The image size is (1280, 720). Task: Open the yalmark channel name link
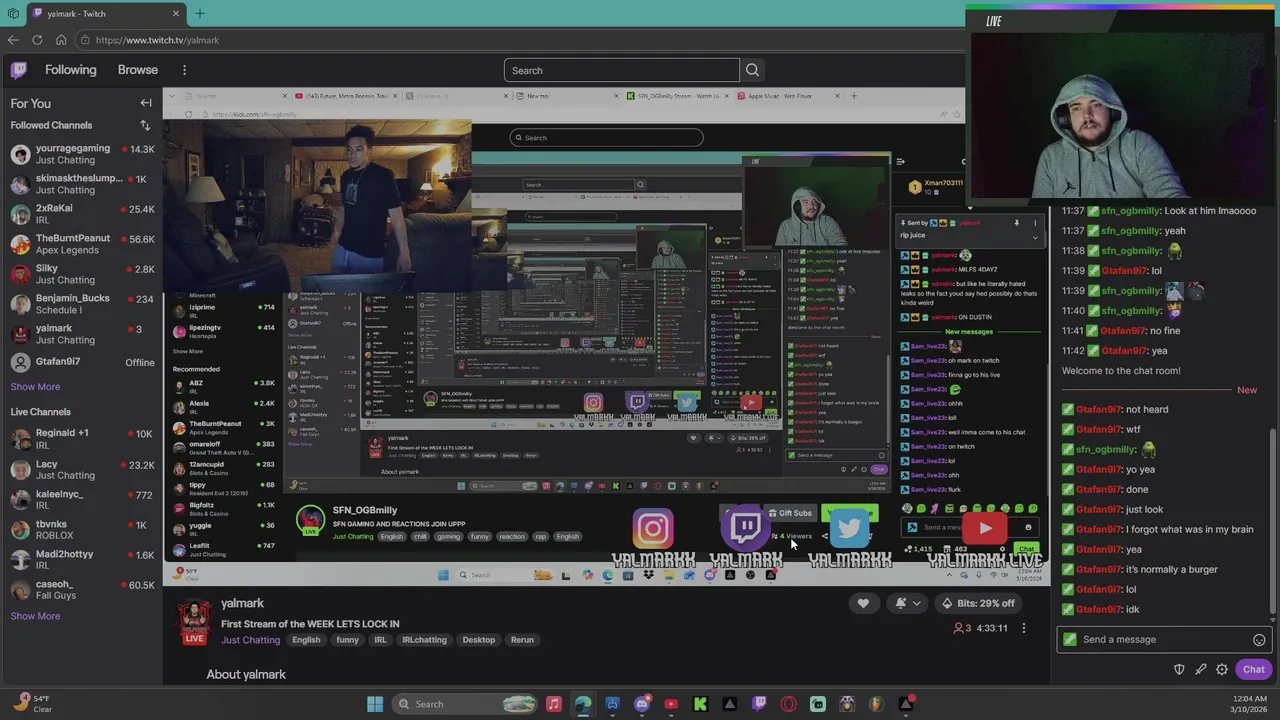tap(242, 603)
